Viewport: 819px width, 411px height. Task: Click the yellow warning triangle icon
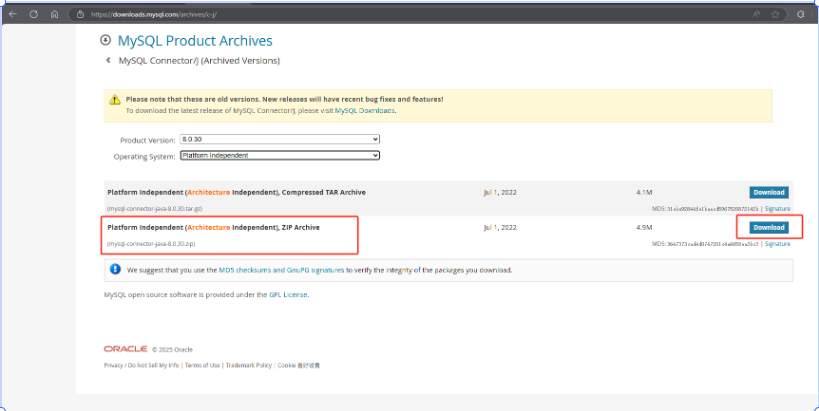114,100
